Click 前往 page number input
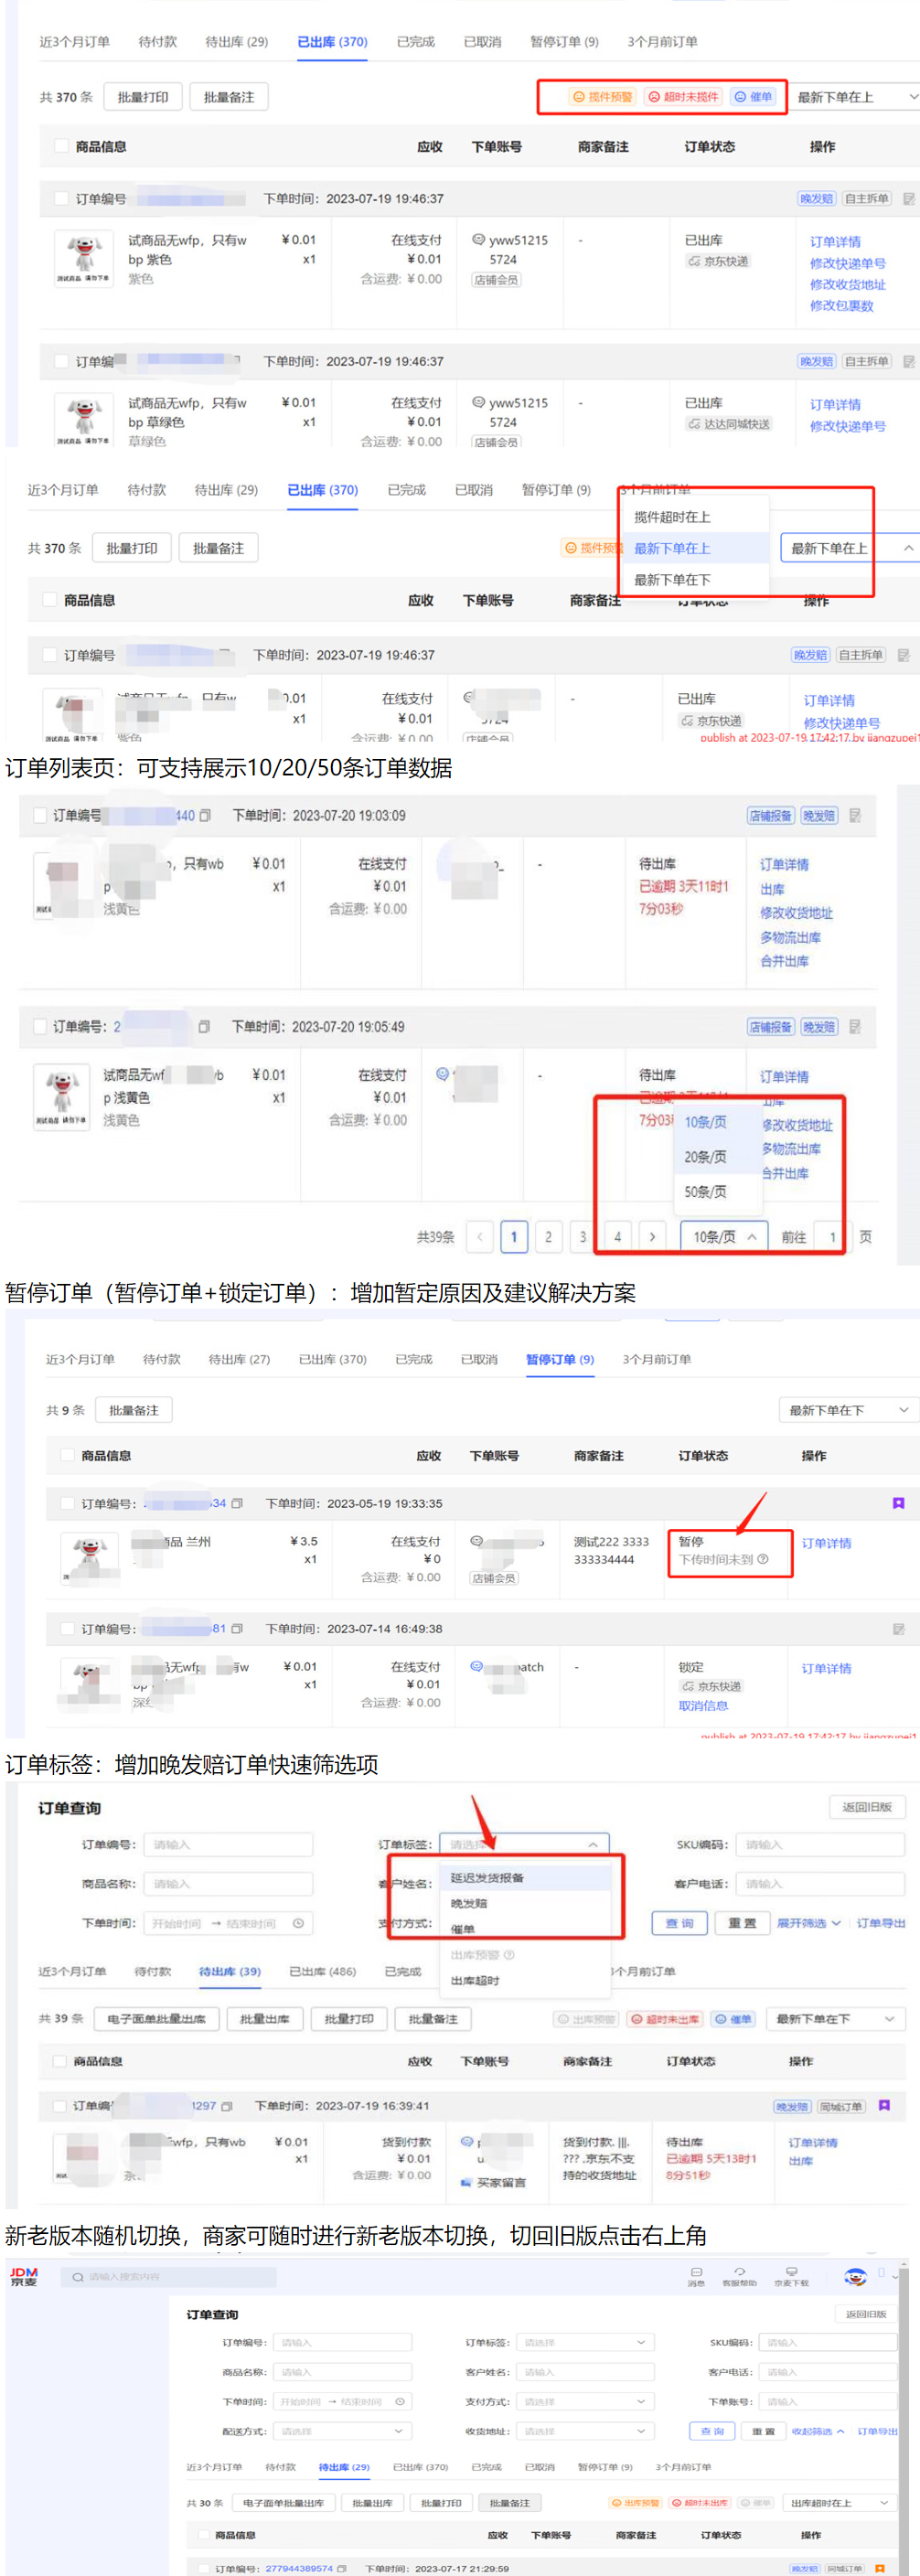 [x=832, y=1236]
